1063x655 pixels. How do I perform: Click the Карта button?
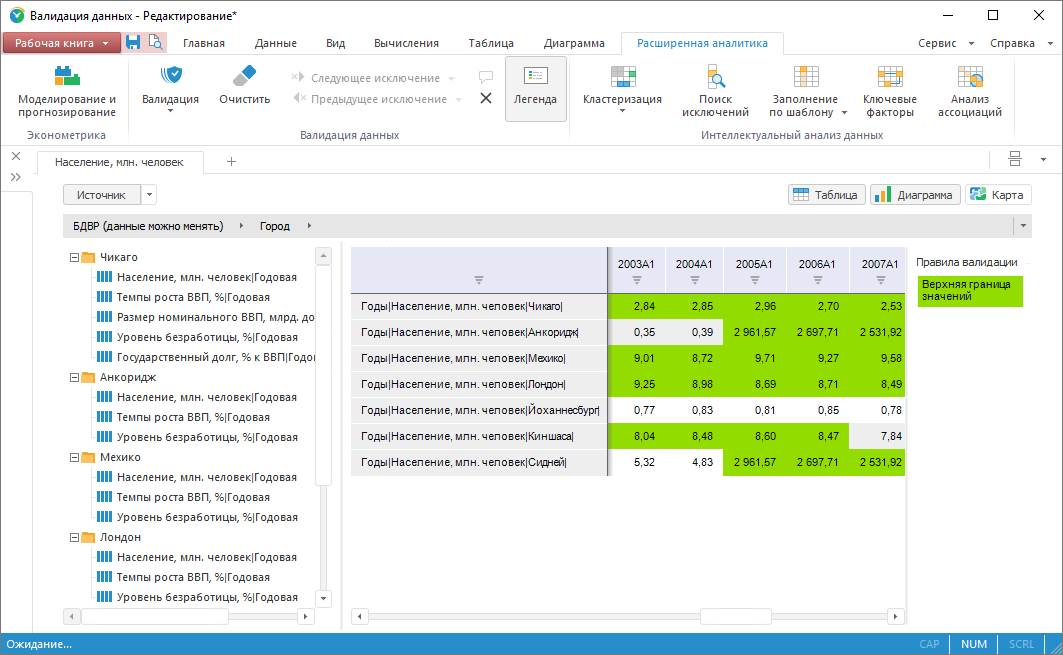(997, 195)
